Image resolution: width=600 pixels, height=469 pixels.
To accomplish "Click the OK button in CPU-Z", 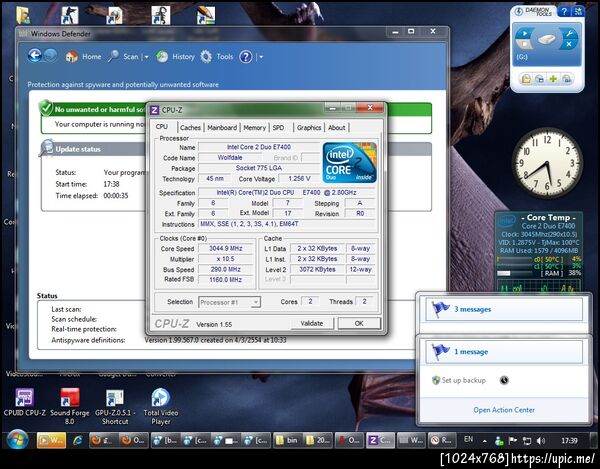I will (x=358, y=324).
